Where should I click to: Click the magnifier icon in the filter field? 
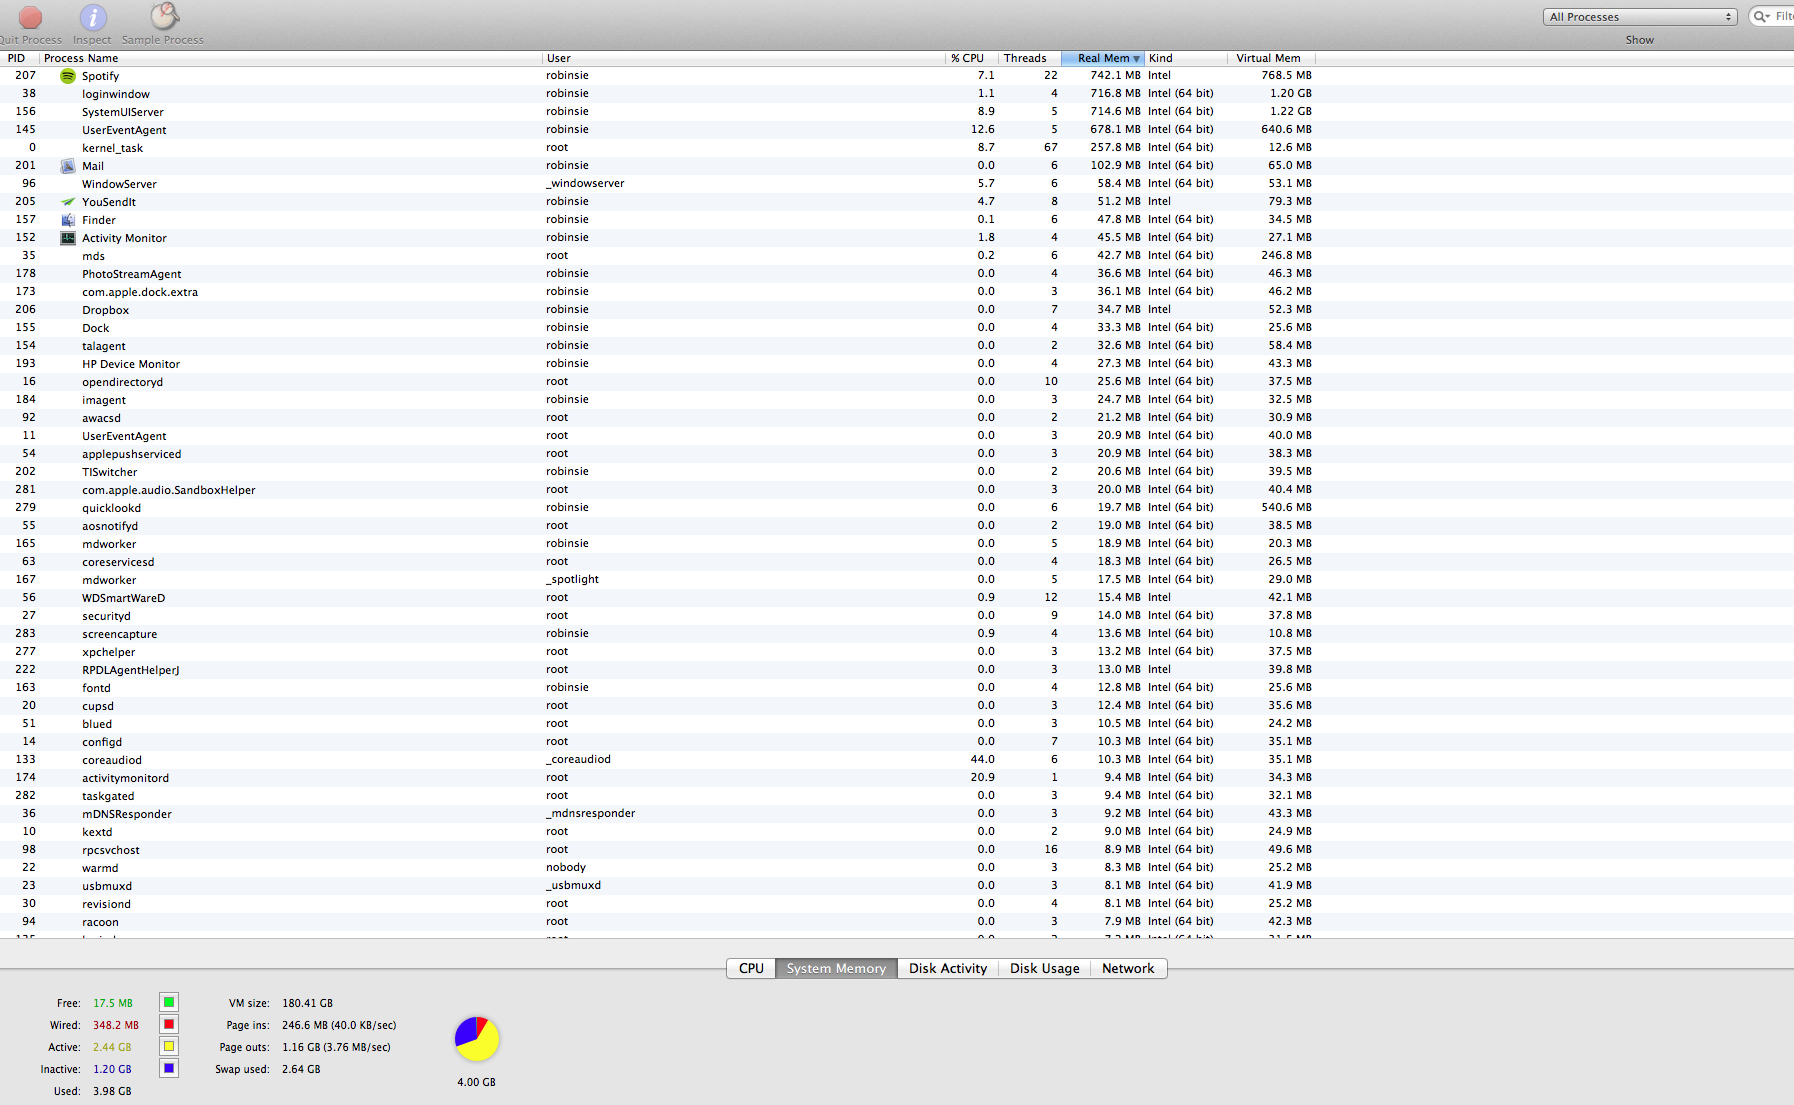[1762, 17]
